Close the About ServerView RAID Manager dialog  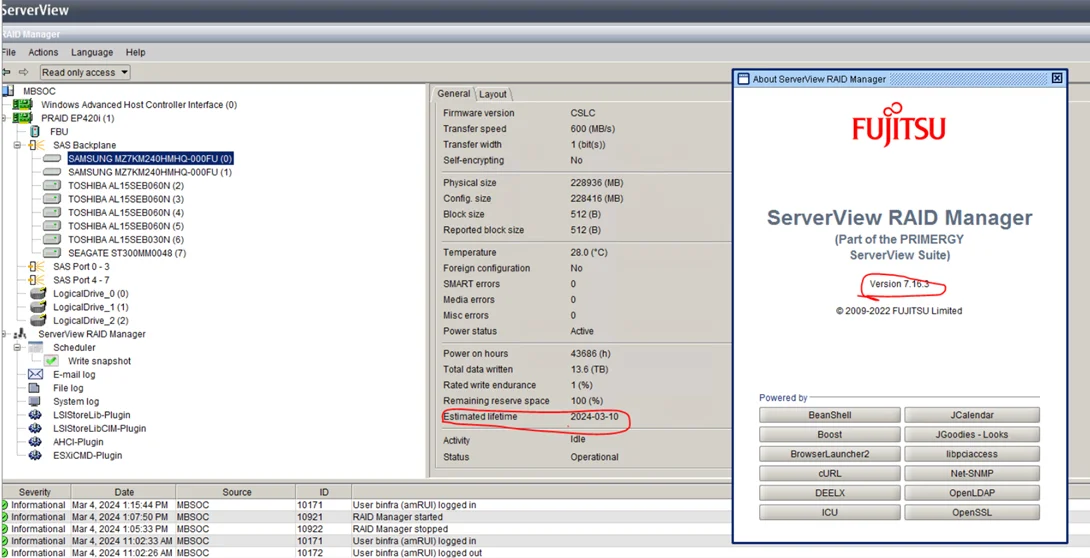pyautogui.click(x=1057, y=79)
